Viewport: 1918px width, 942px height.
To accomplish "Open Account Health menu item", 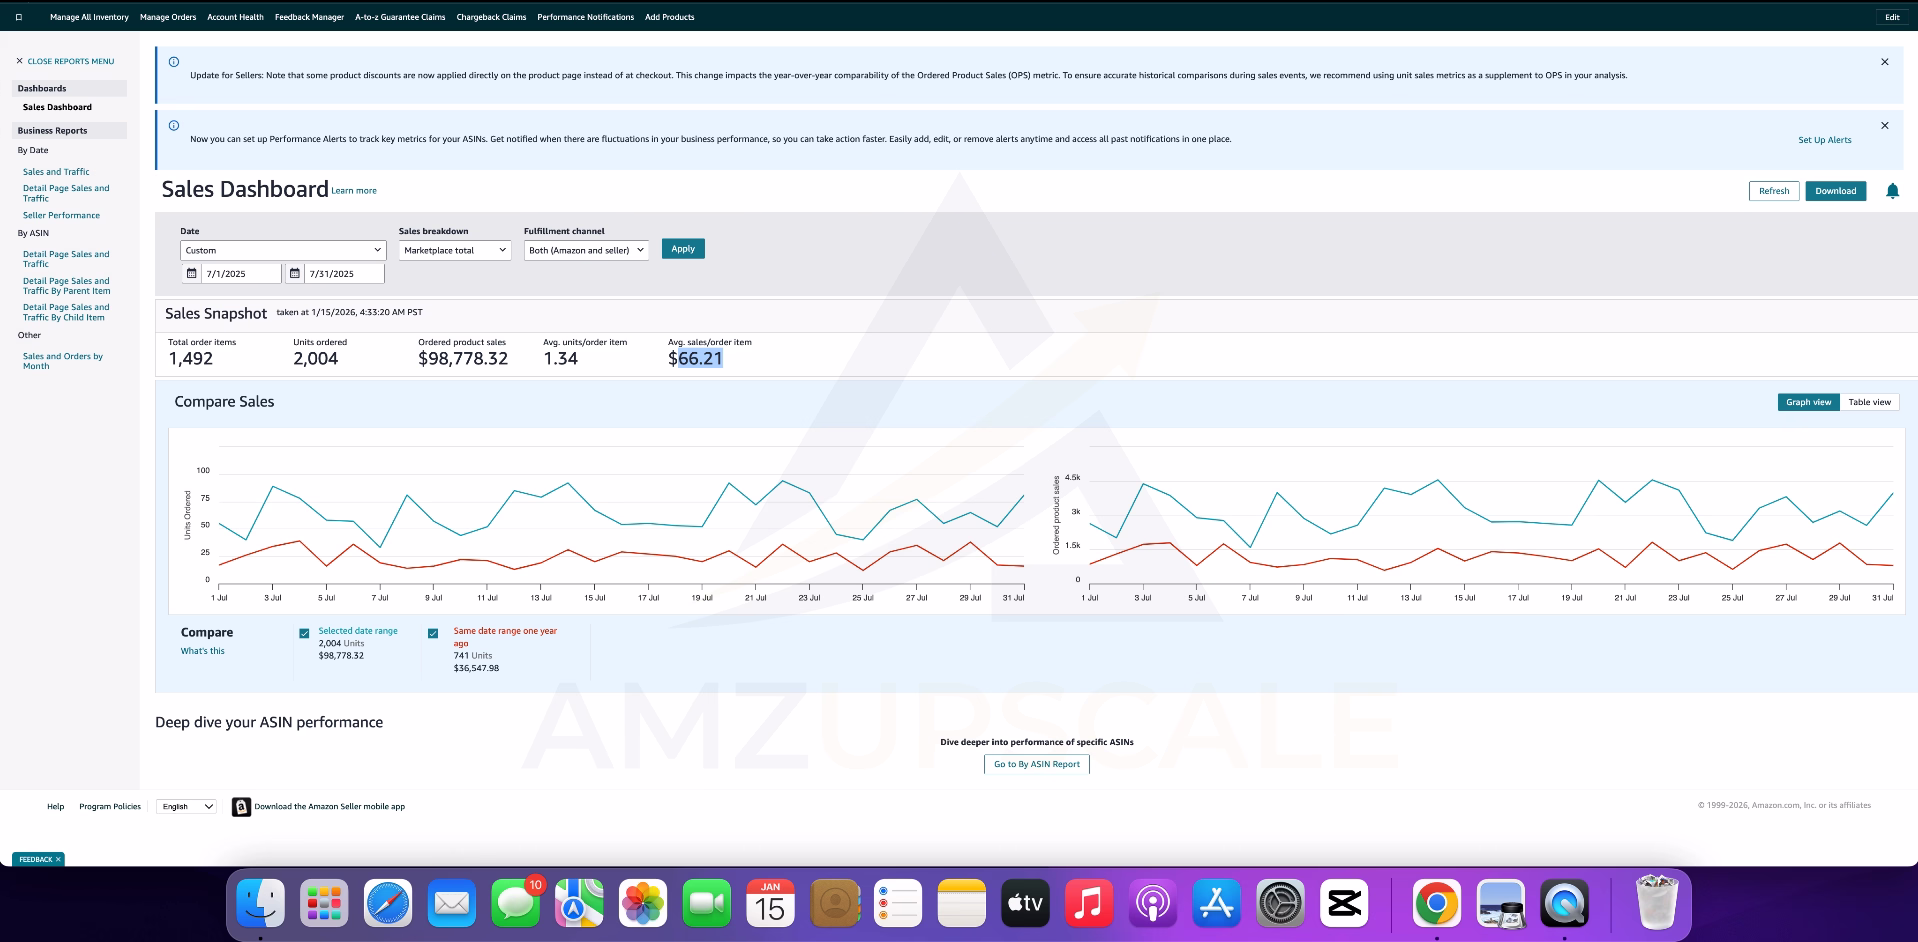I will point(235,17).
